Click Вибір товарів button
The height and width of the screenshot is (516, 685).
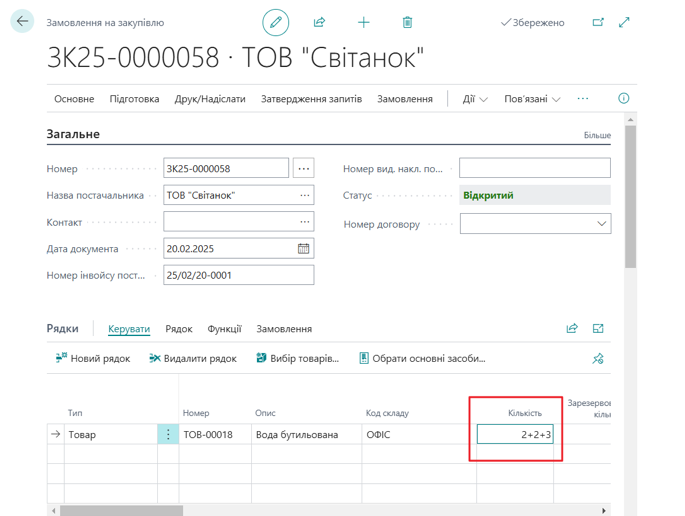click(297, 358)
